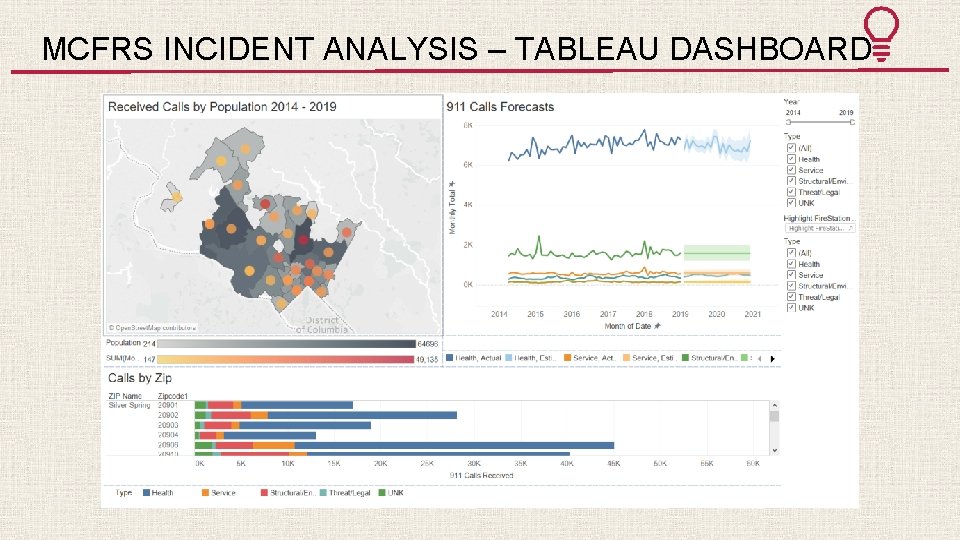Toggle Structural/Envi in Type filter under Highlight FireStation
This screenshot has width=960, height=540.
791,286
